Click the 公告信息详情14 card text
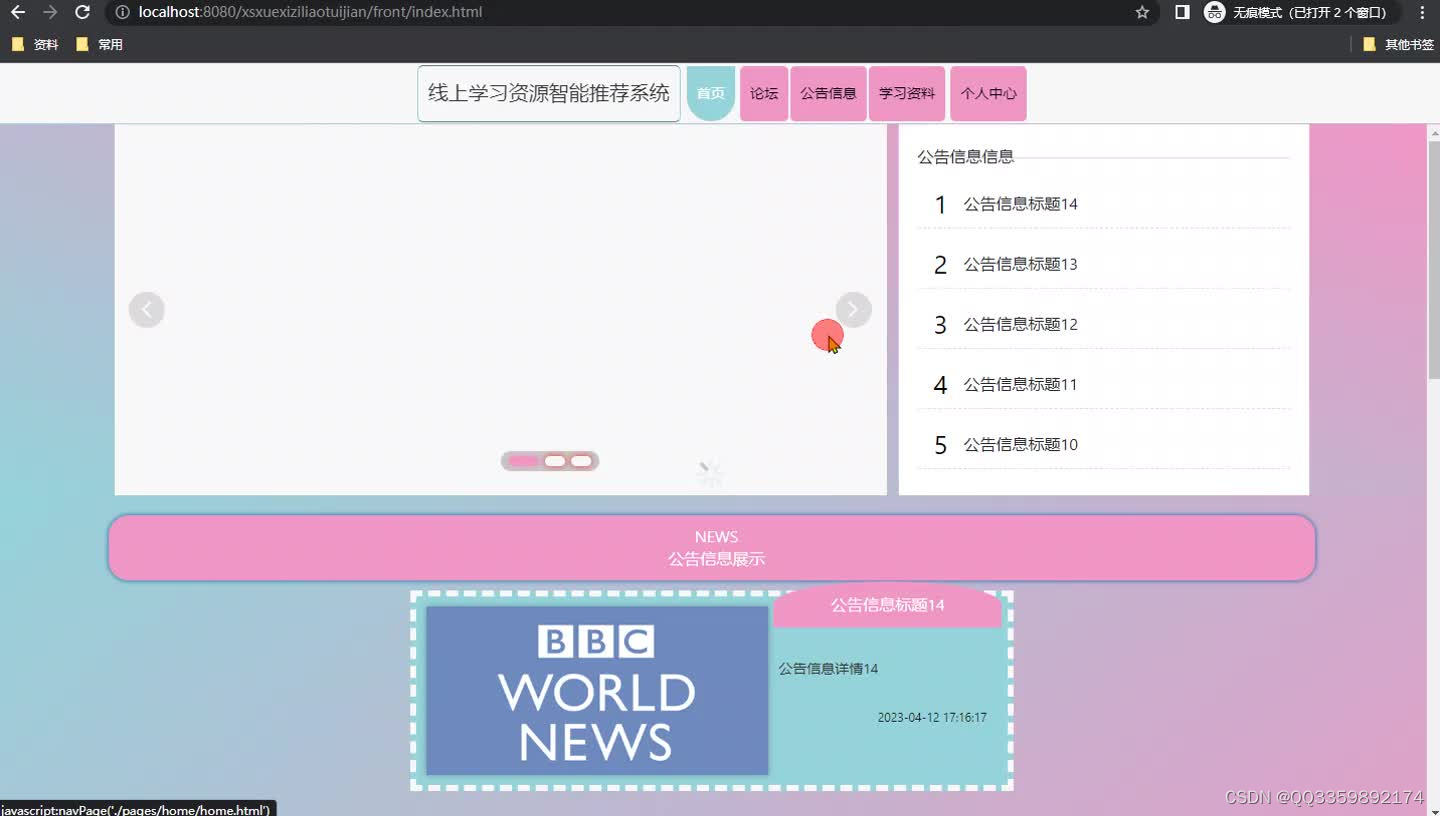 point(828,669)
